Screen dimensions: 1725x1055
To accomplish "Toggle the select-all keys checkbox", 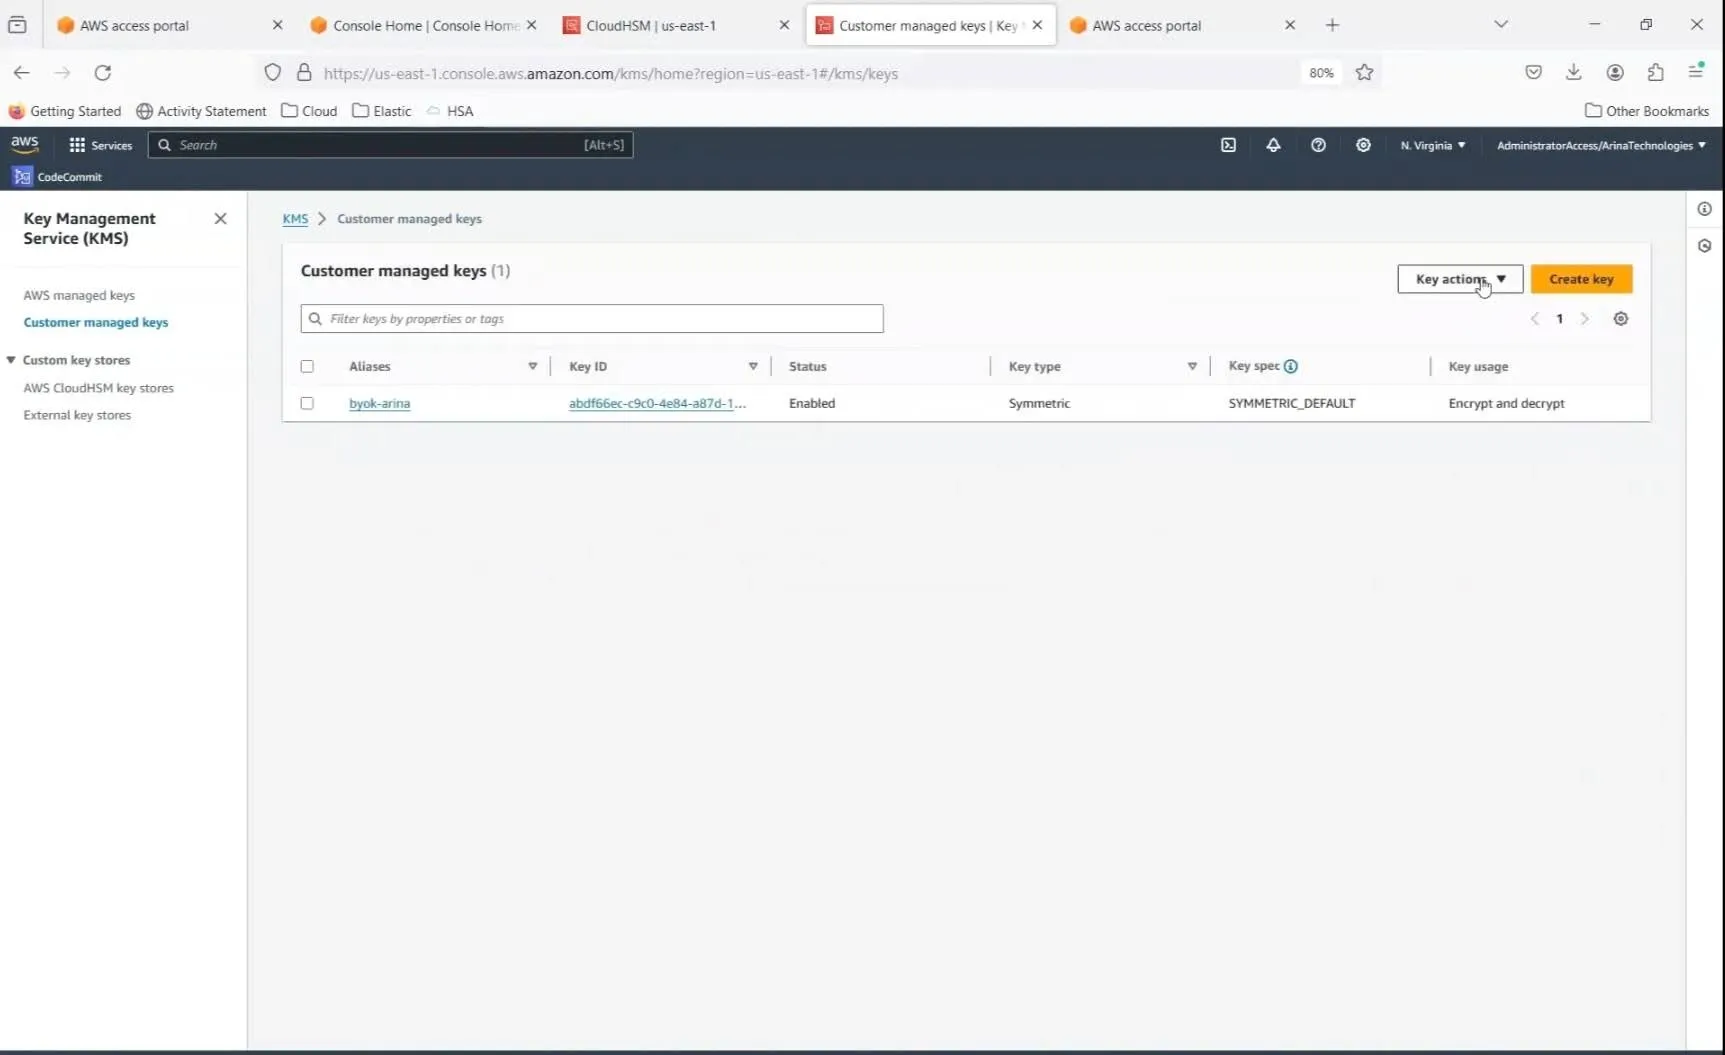I will click(x=307, y=366).
